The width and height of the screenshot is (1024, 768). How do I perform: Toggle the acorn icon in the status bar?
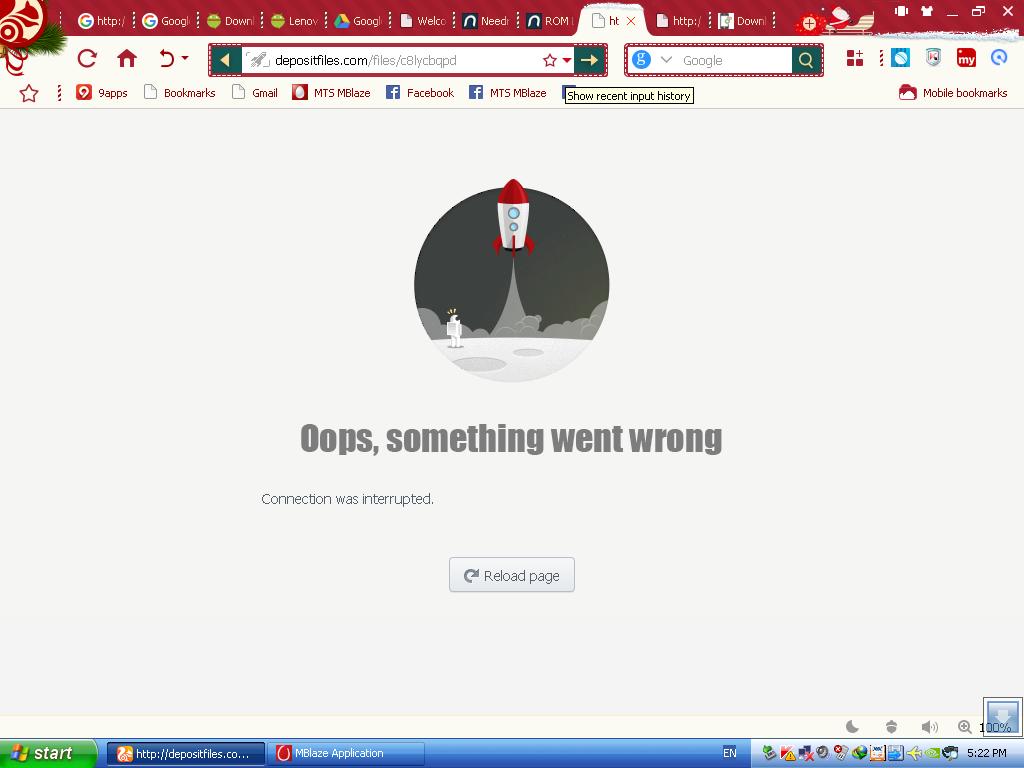coord(891,727)
